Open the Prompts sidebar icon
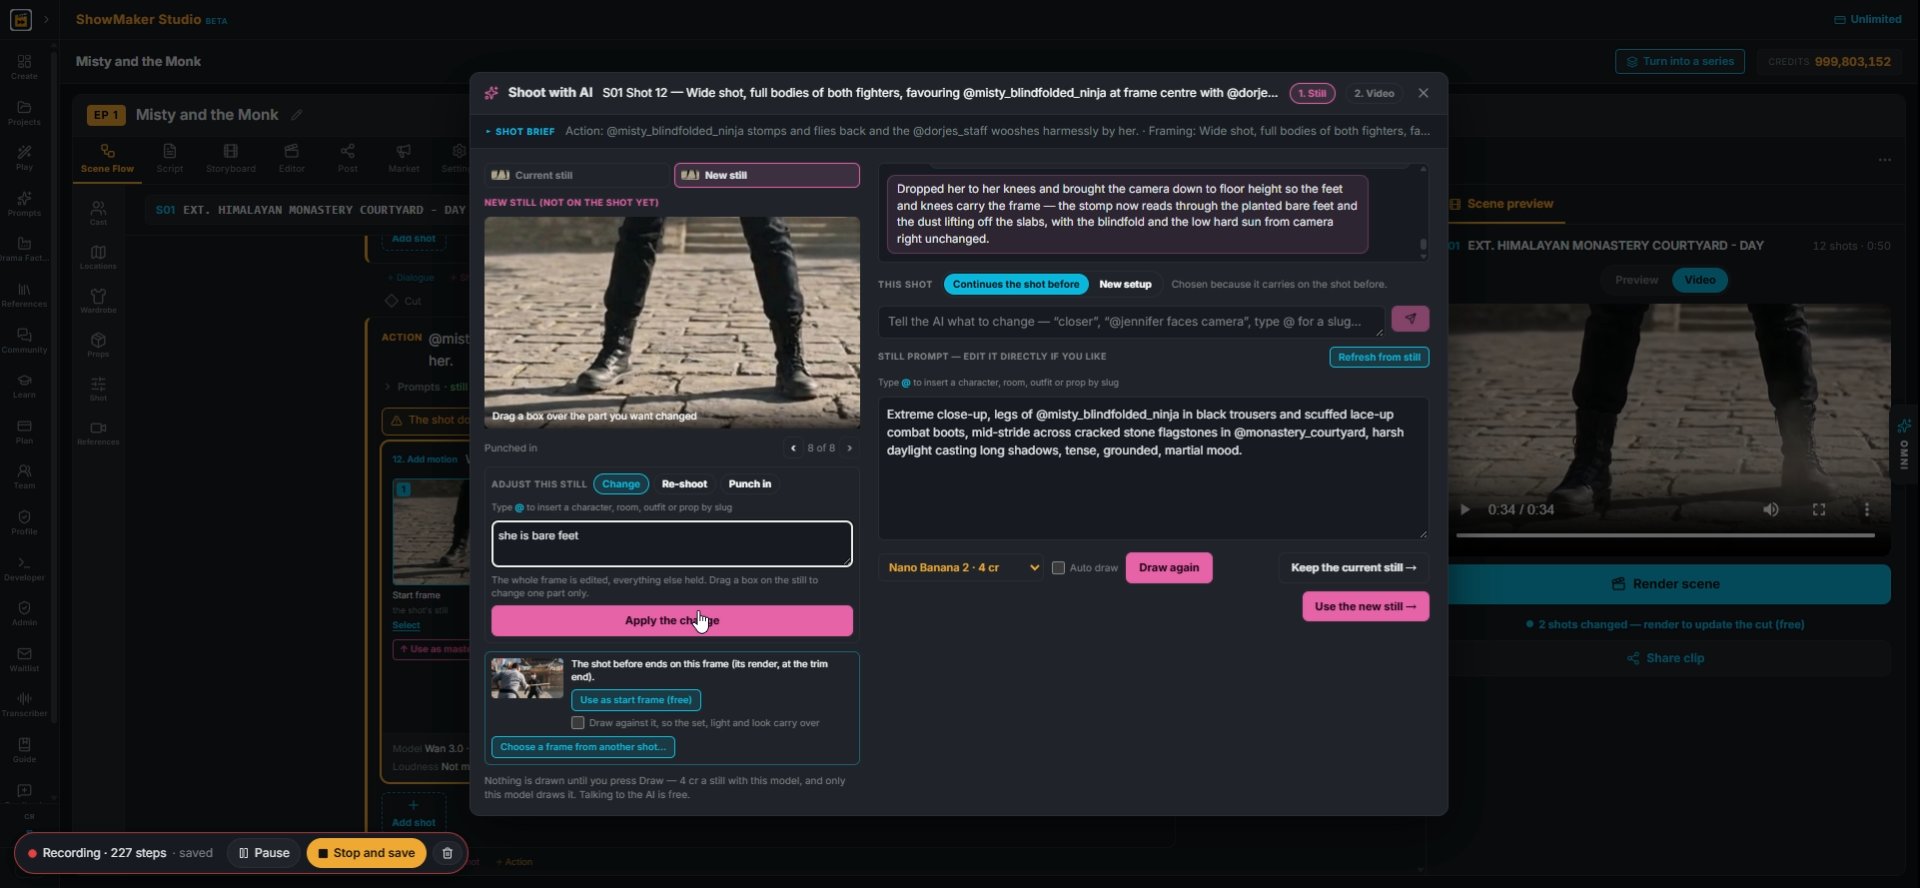Viewport: 1920px width, 888px height. tap(24, 204)
